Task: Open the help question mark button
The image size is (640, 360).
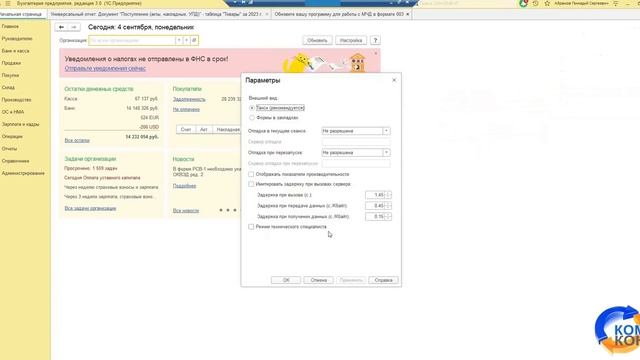Action: click(x=375, y=40)
